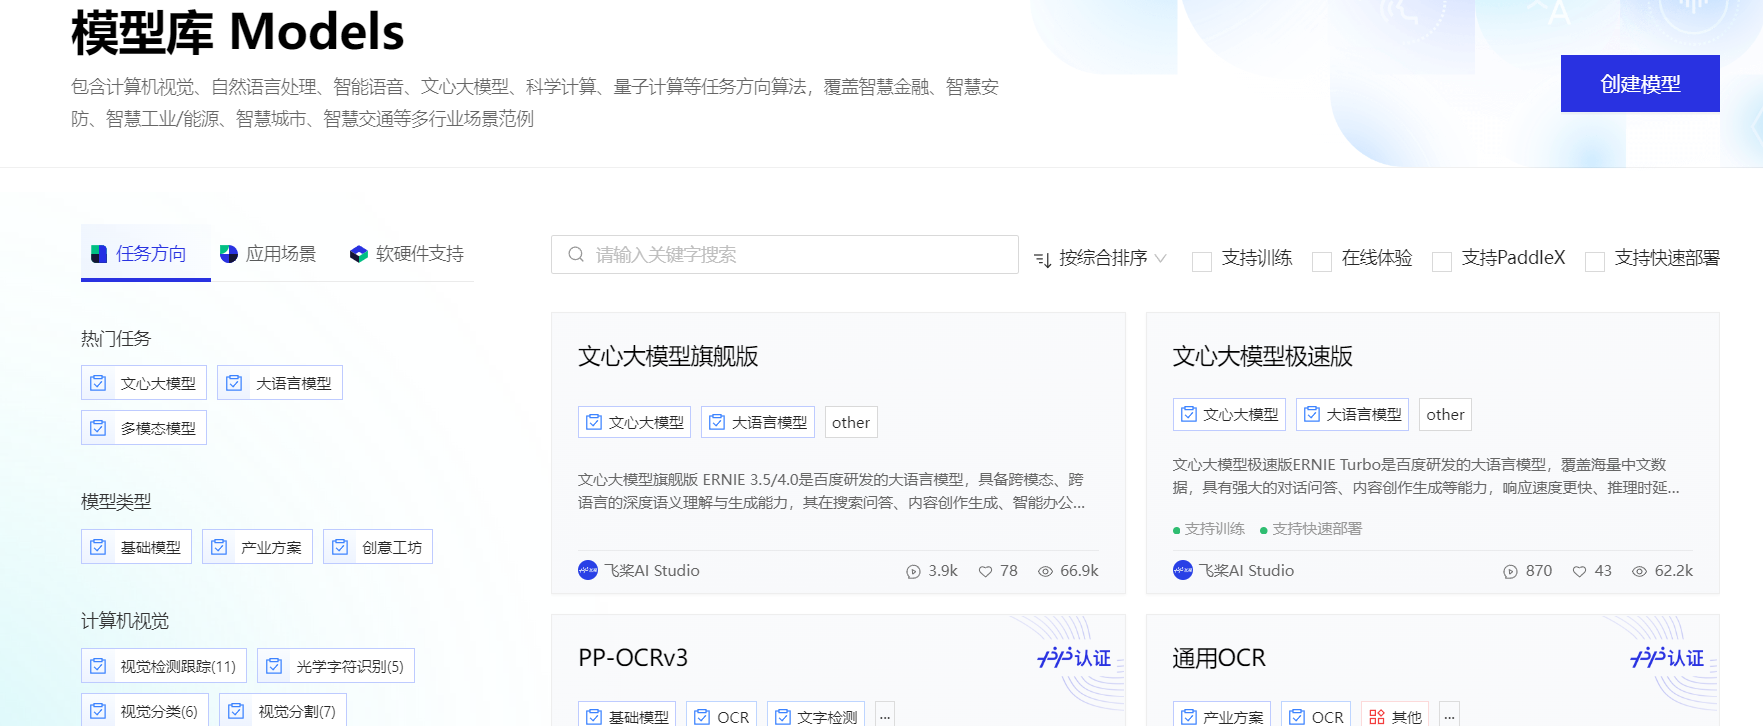Click the 创建模型 button
Image resolution: width=1763 pixels, height=726 pixels.
coord(1640,84)
